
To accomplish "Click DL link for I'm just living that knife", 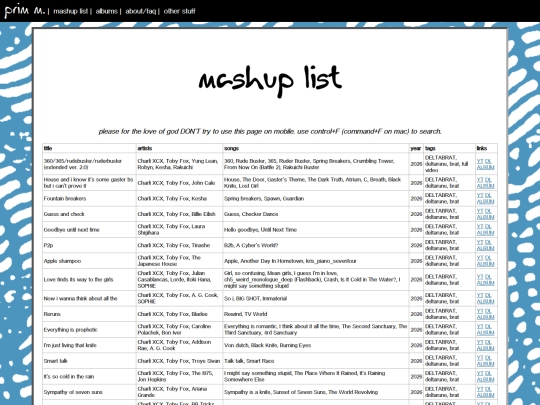I will (488, 342).
